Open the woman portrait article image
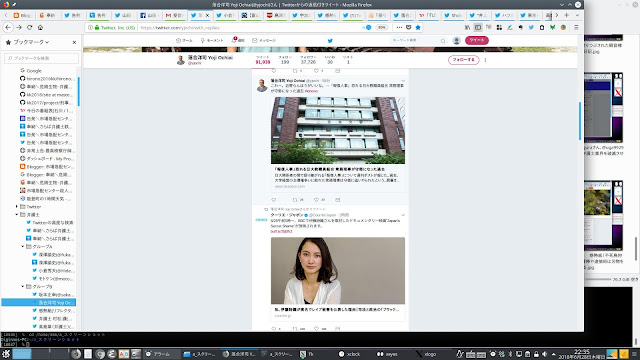The height and width of the screenshot is (360, 640). click(x=338, y=271)
